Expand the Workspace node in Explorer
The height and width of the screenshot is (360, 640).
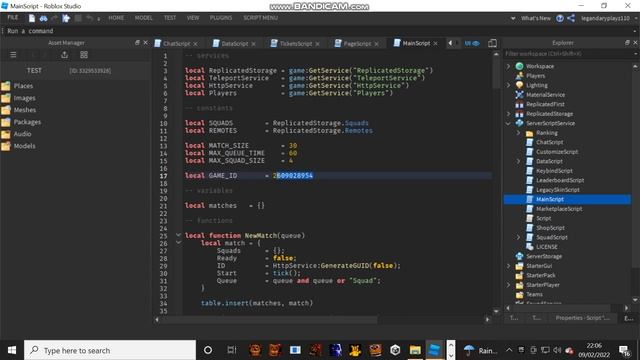point(509,66)
